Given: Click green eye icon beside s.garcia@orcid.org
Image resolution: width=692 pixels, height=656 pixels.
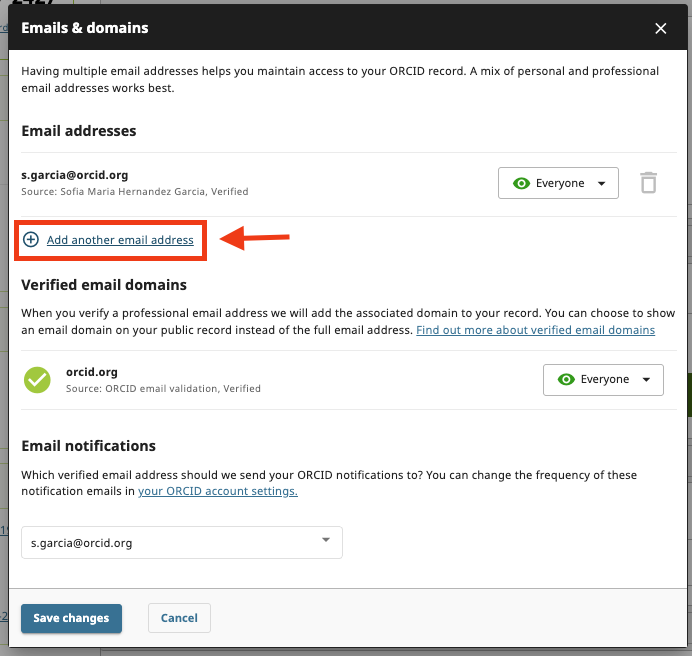Looking at the screenshot, I should pos(521,183).
